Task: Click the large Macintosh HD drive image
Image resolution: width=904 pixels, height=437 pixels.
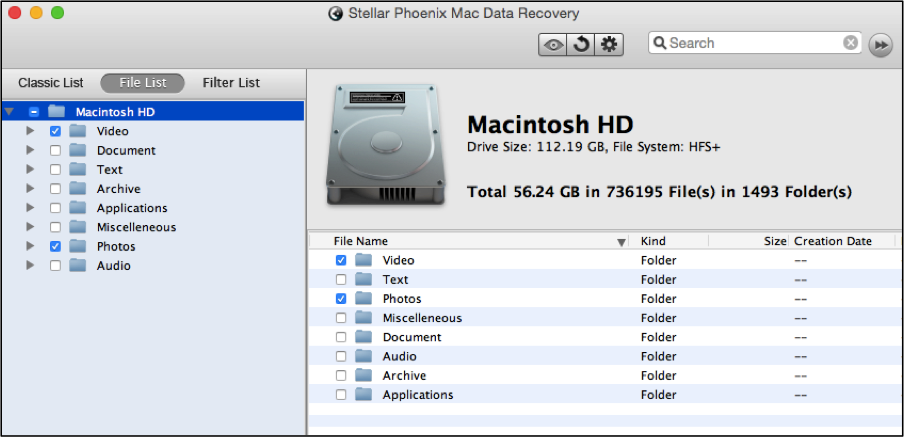Action: point(385,144)
